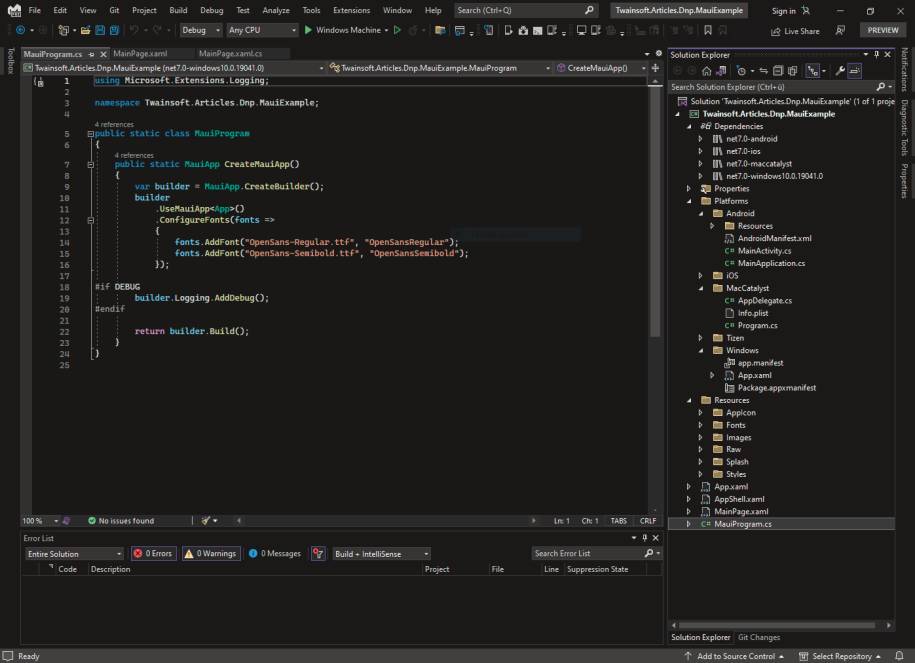Screen dimensions: 915x663
Task: Click the code editor vertical scrollbar
Action: tap(655, 212)
